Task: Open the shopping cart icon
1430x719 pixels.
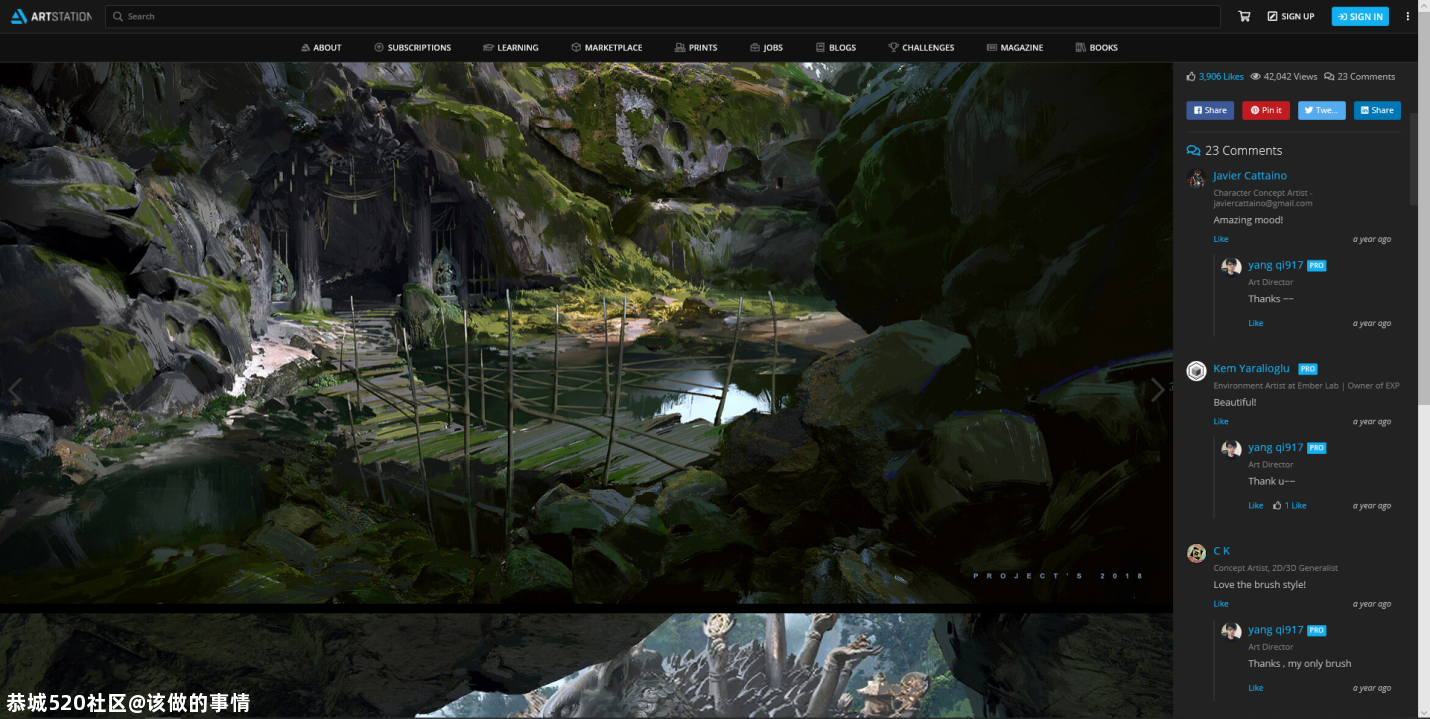Action: coord(1244,16)
